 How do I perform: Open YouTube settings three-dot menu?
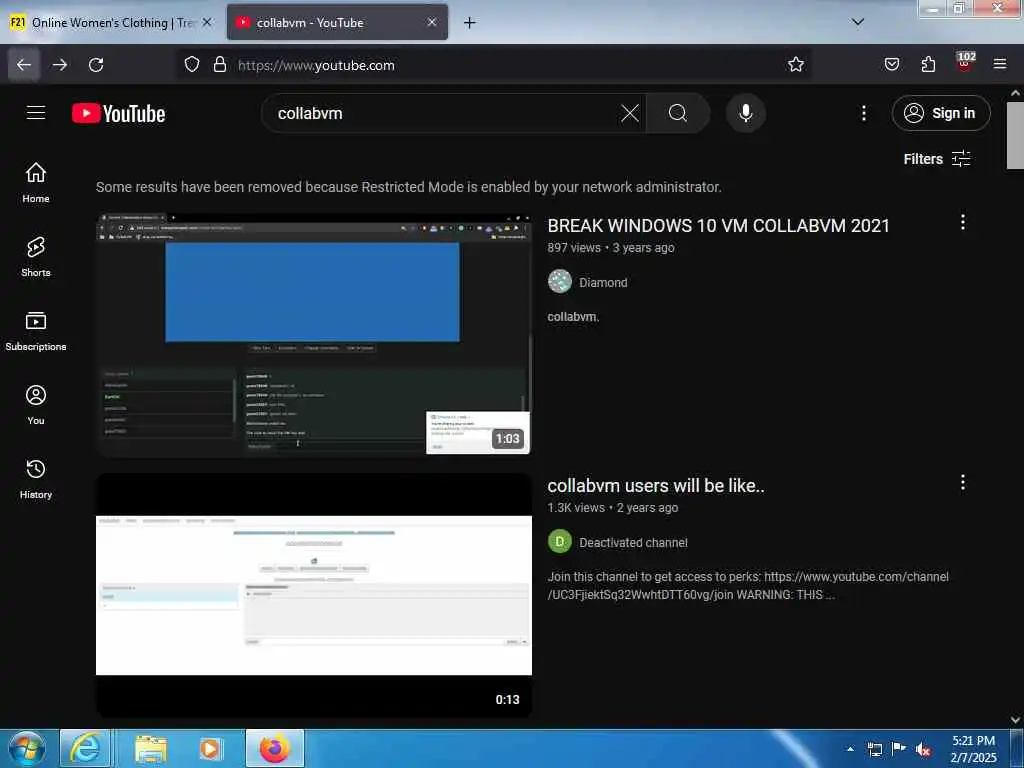(x=863, y=113)
